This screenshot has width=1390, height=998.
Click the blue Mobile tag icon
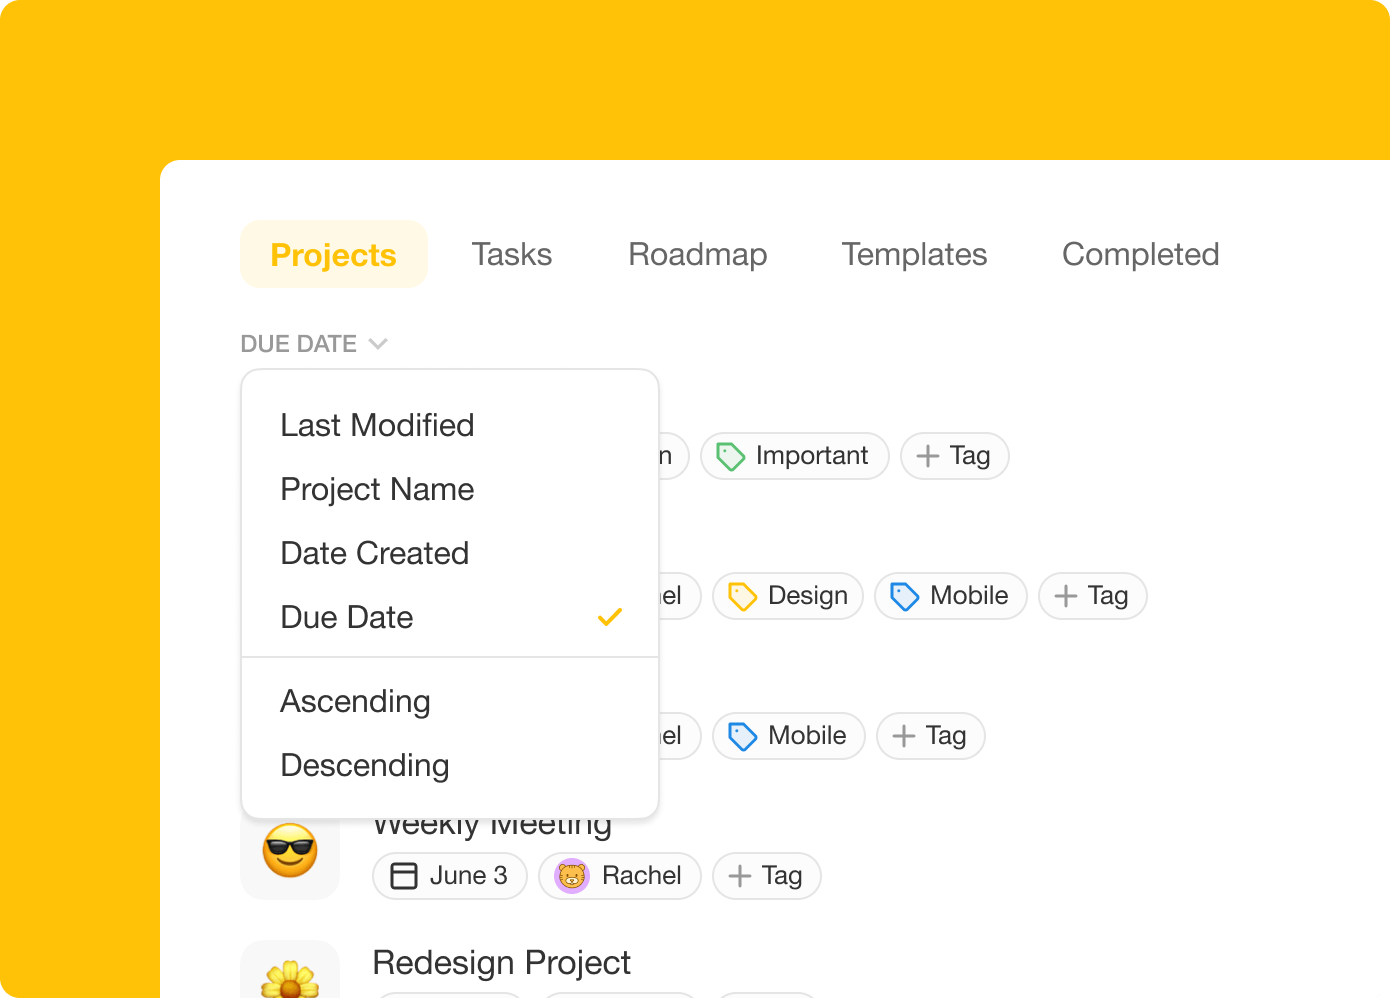click(x=904, y=596)
